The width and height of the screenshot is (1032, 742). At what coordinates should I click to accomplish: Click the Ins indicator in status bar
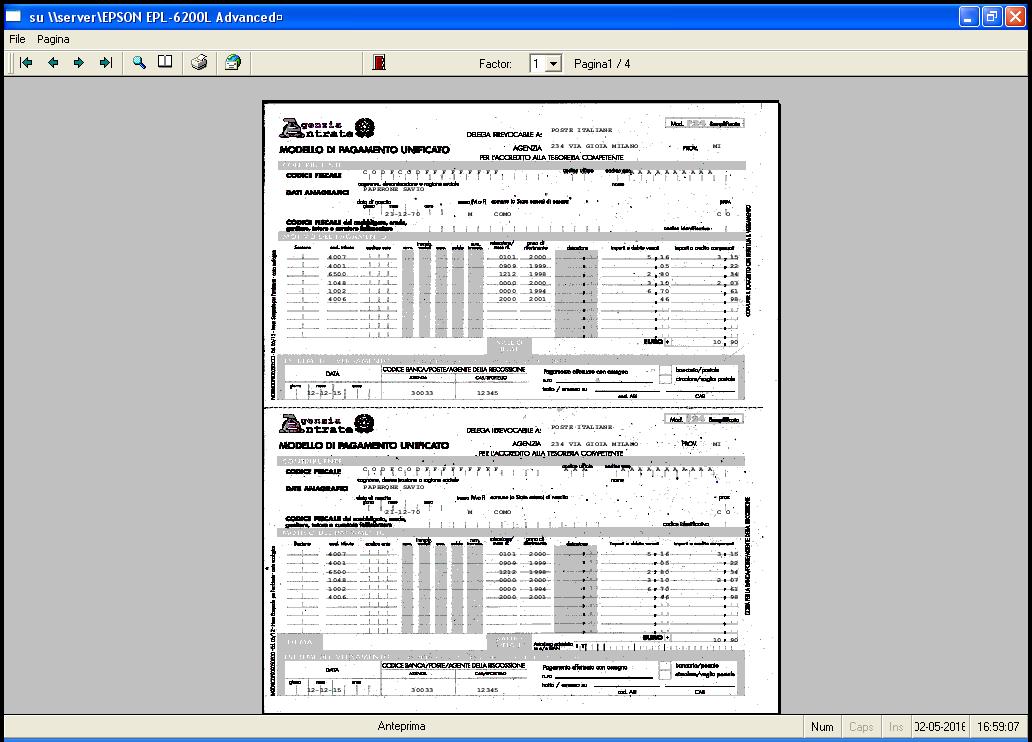click(895, 727)
